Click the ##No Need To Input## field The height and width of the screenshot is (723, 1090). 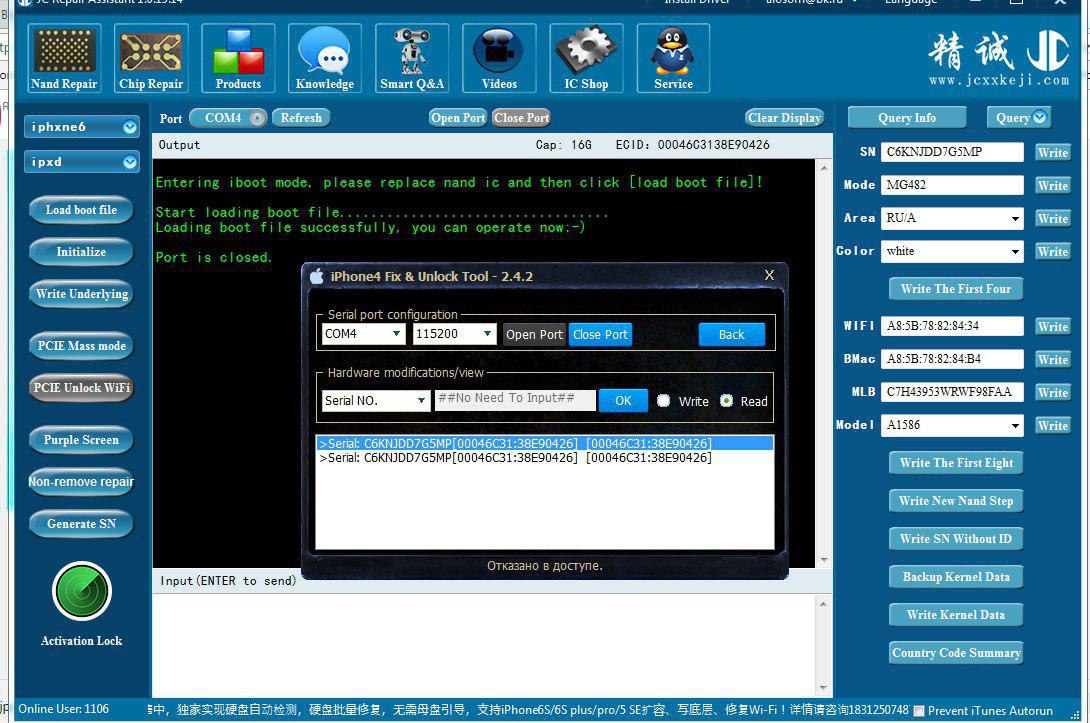click(x=515, y=400)
